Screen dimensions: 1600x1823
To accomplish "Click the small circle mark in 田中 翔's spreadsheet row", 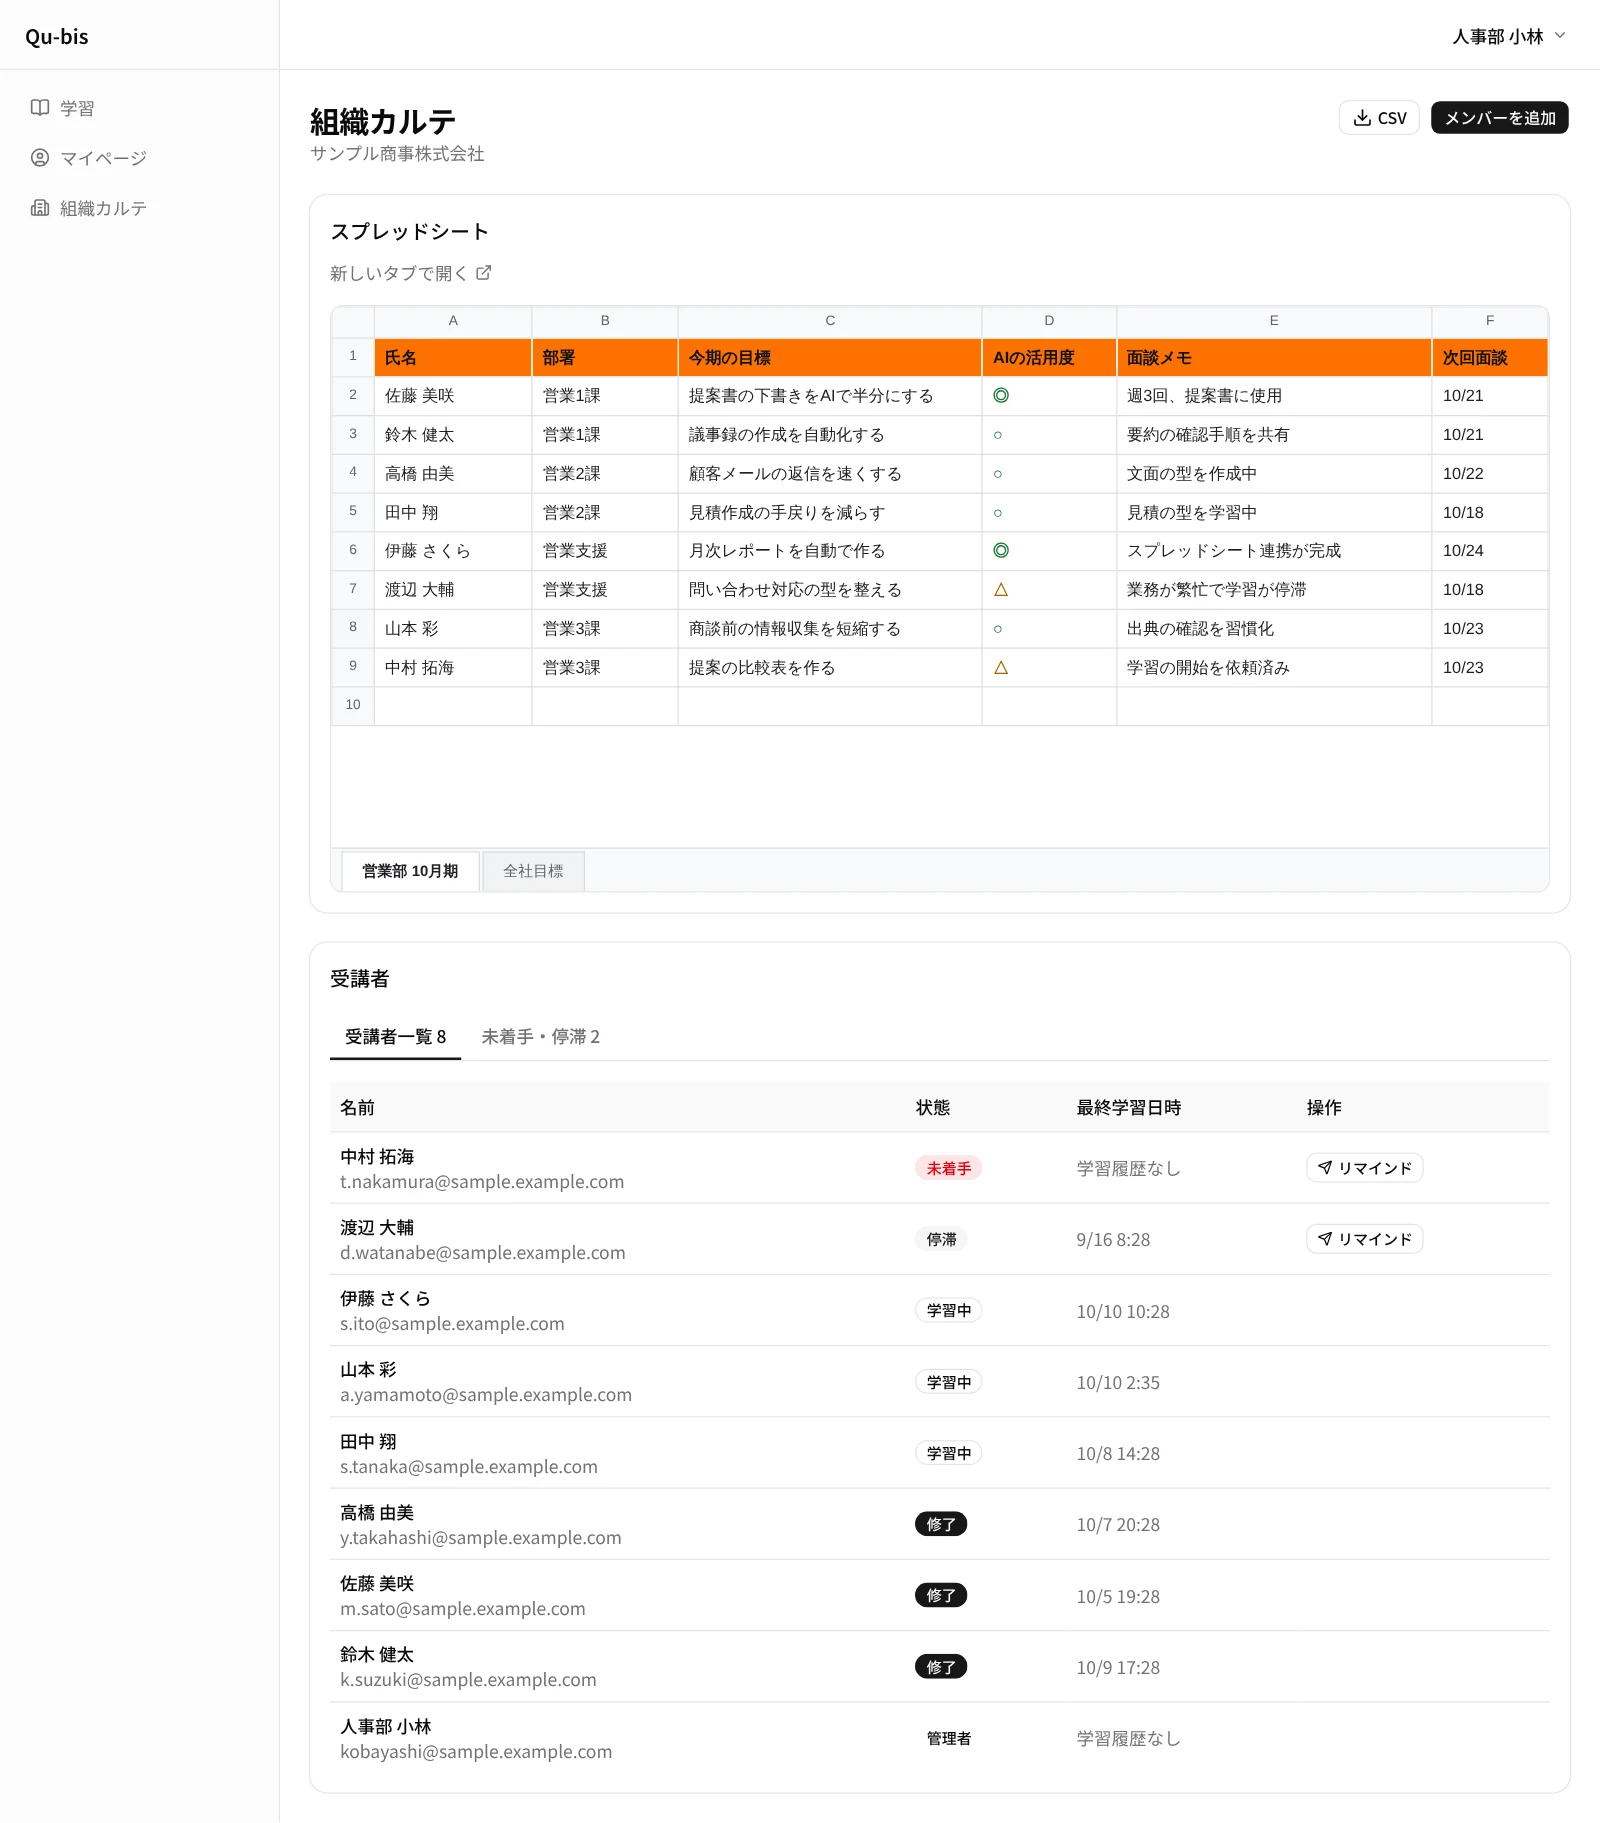I will point(998,513).
